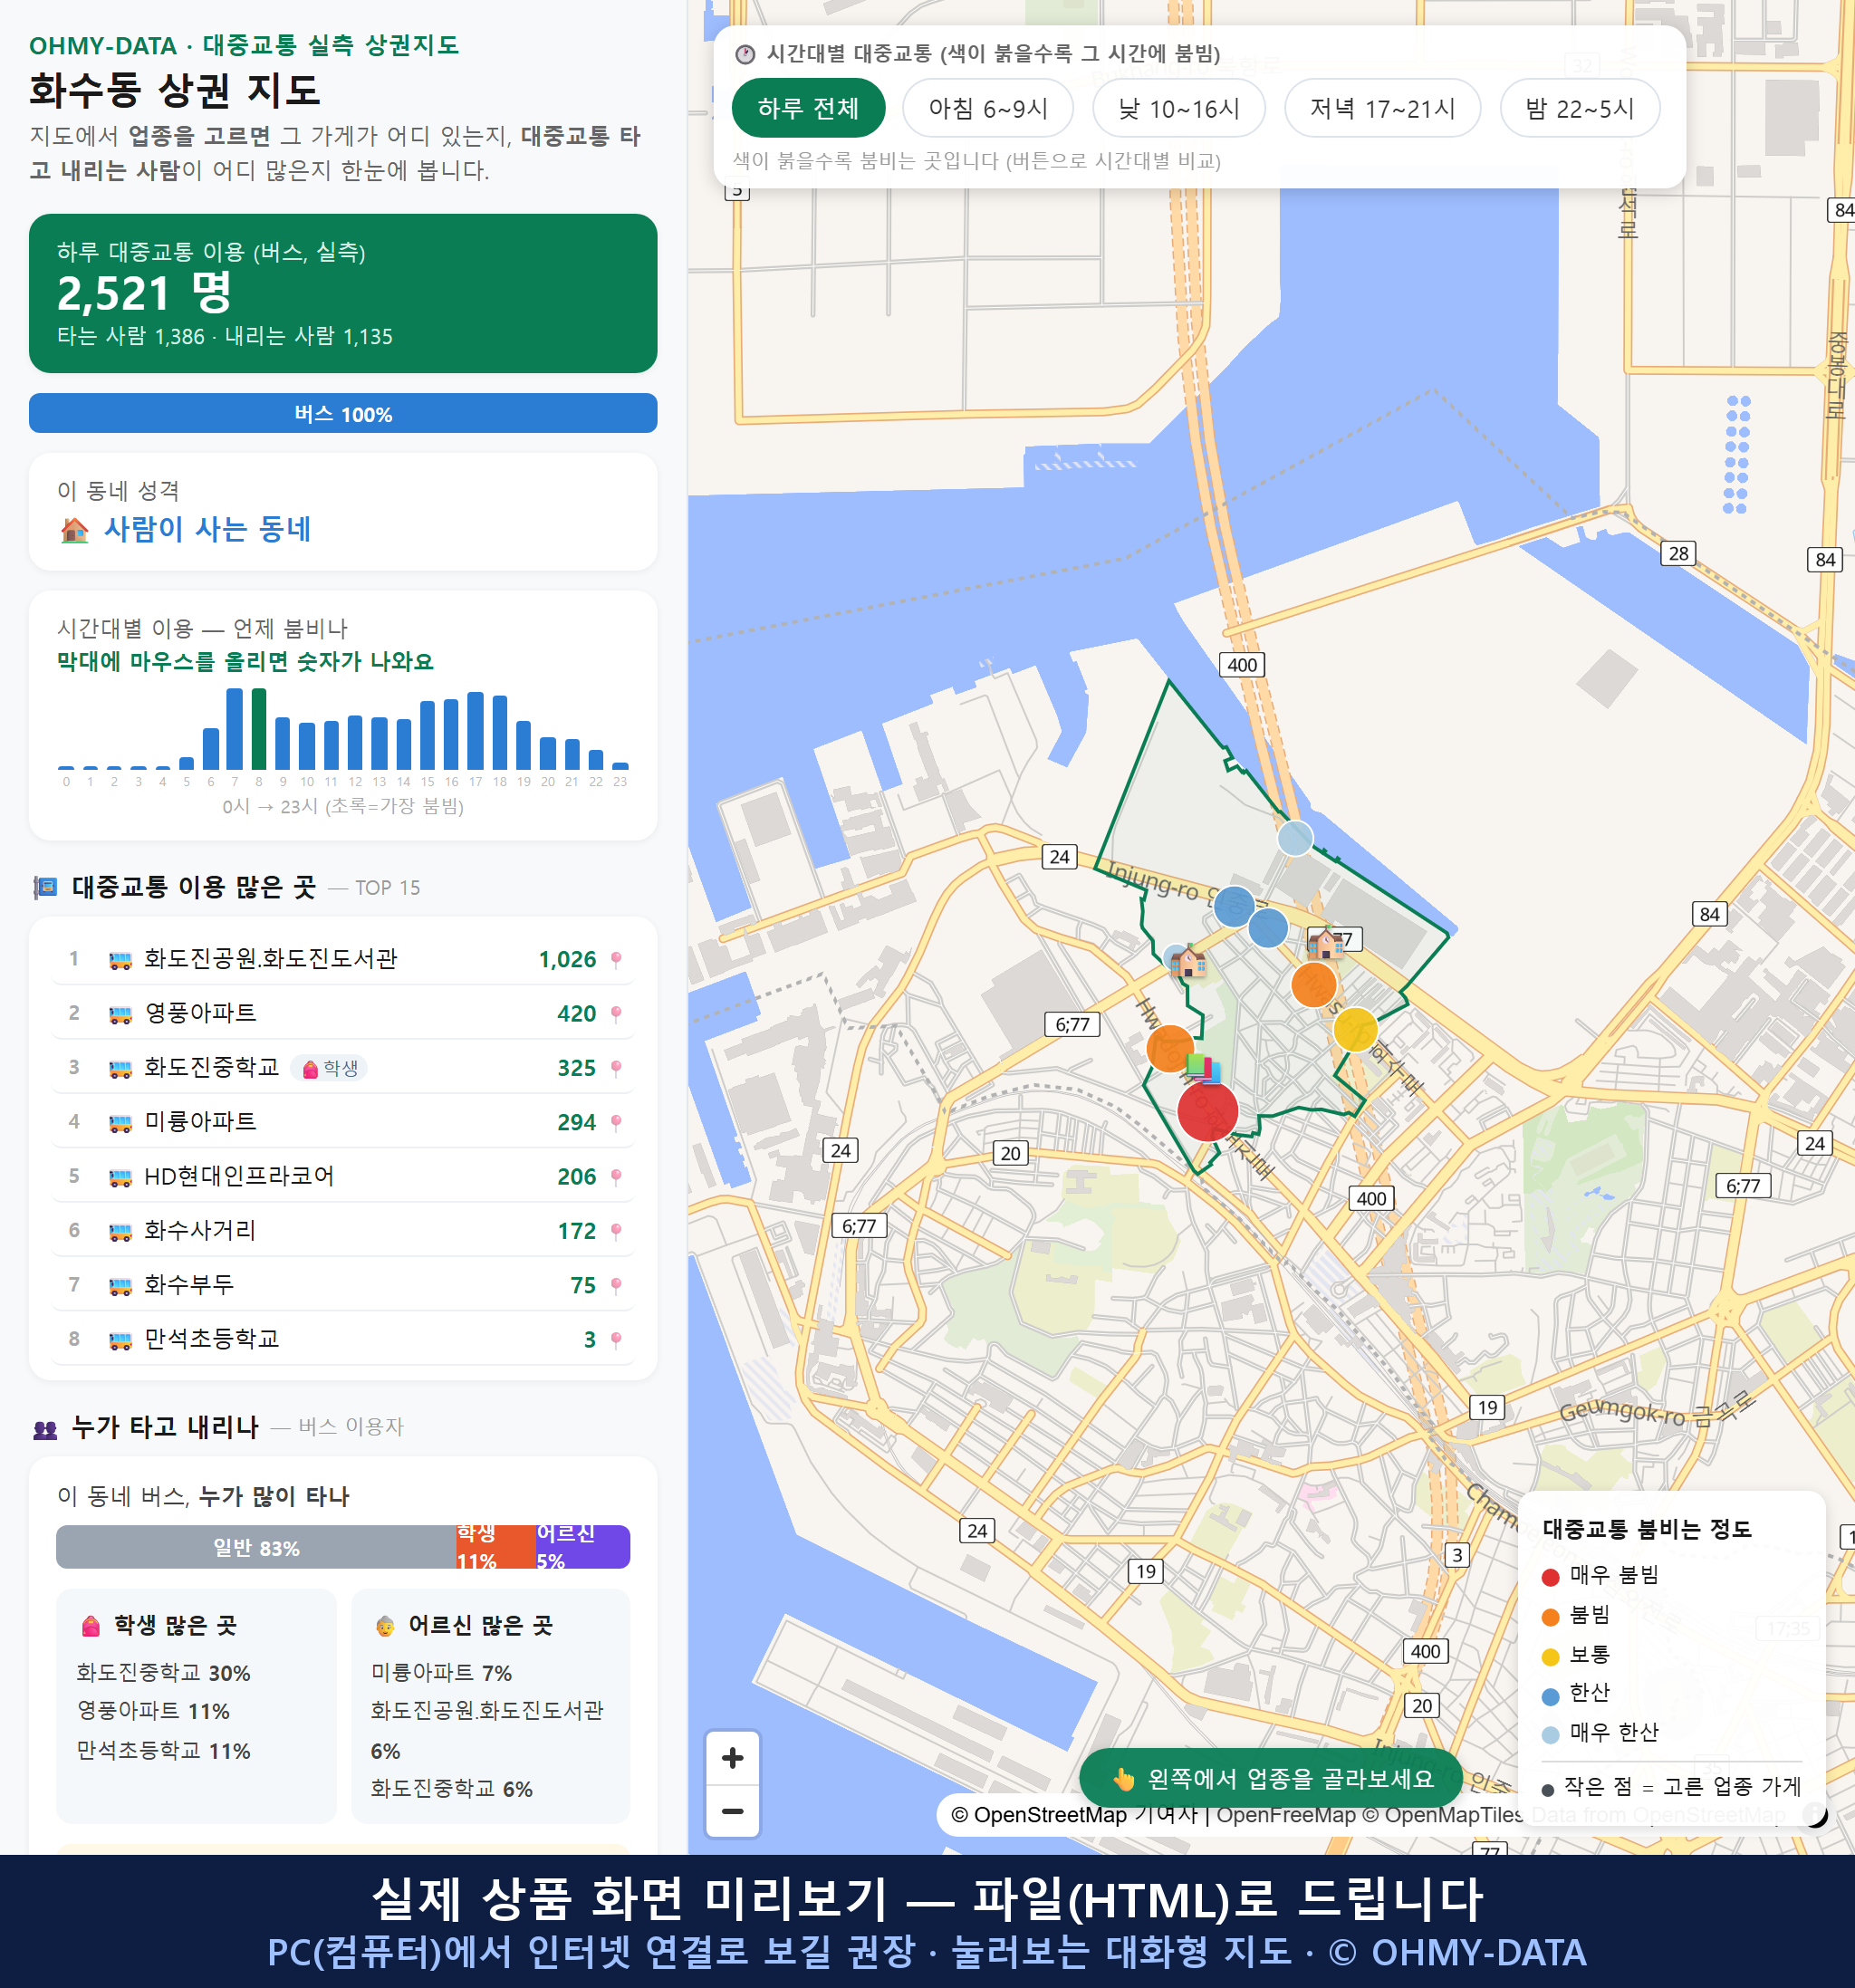The image size is (1855, 1988).
Task: Select the 영풍아파트 stop row
Action: point(343,1014)
